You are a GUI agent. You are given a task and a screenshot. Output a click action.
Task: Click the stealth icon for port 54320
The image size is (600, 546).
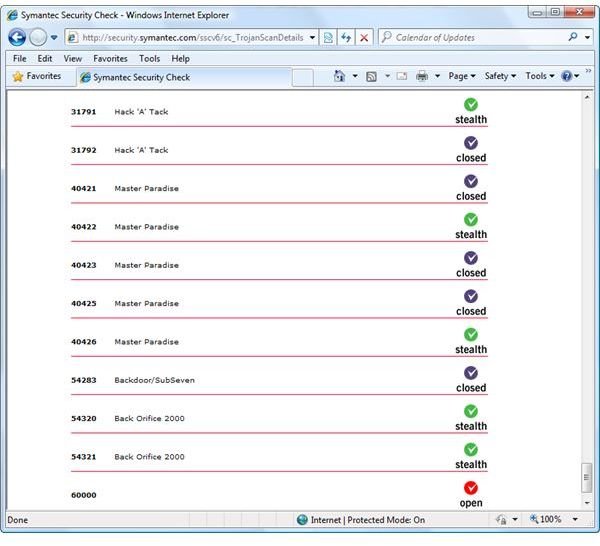[471, 411]
